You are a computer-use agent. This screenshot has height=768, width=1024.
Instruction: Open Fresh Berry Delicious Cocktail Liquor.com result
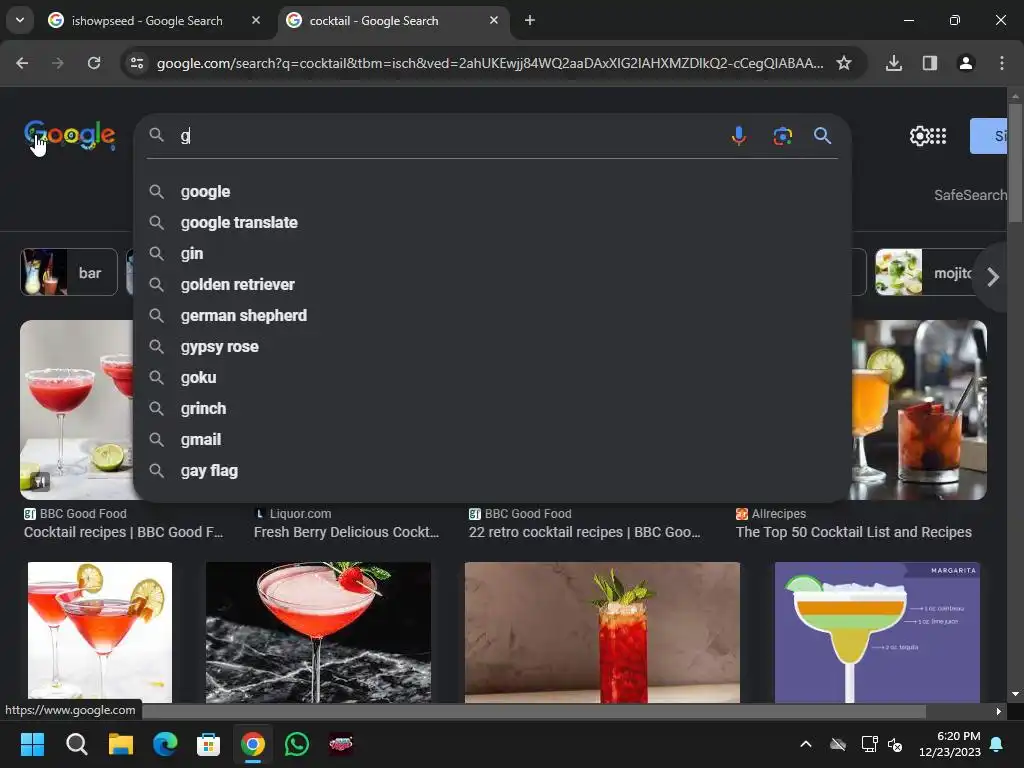346,532
